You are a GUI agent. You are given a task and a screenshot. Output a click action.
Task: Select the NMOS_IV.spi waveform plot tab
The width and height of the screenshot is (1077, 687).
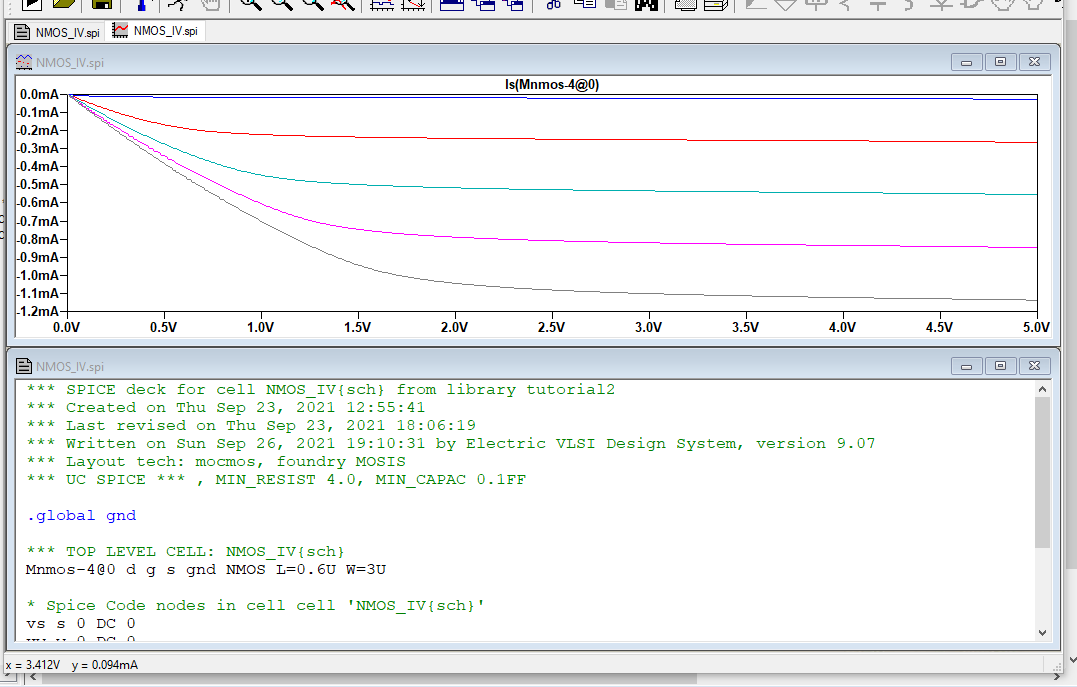[156, 31]
